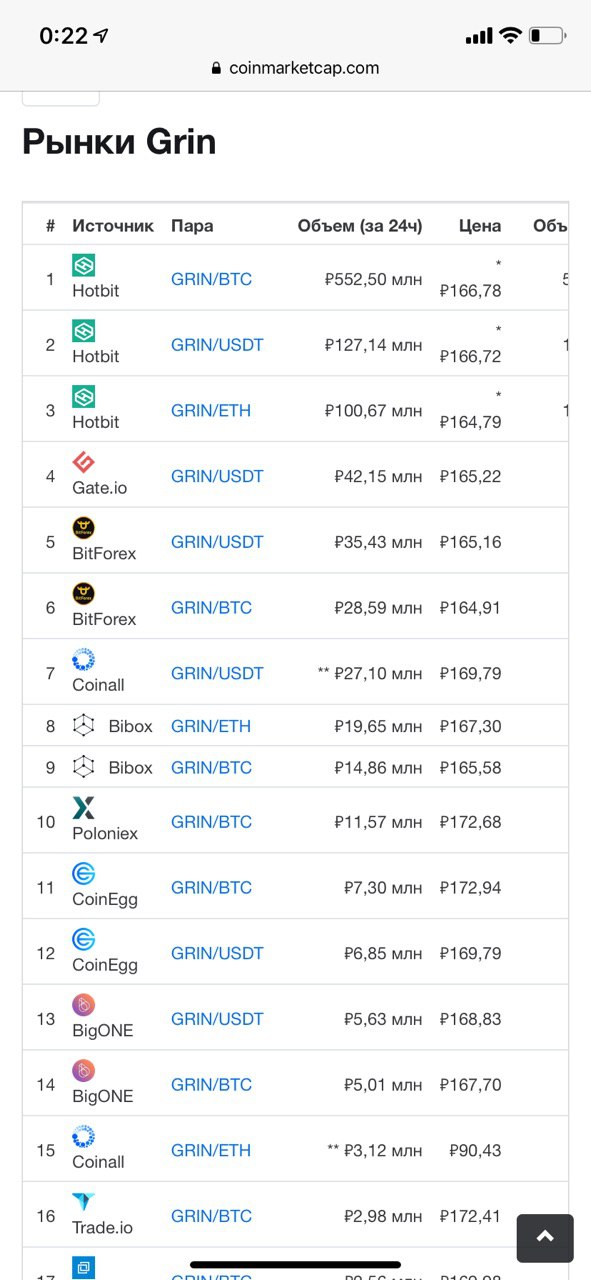
Task: Tap the Gate.io exchange logo
Action: point(84,462)
